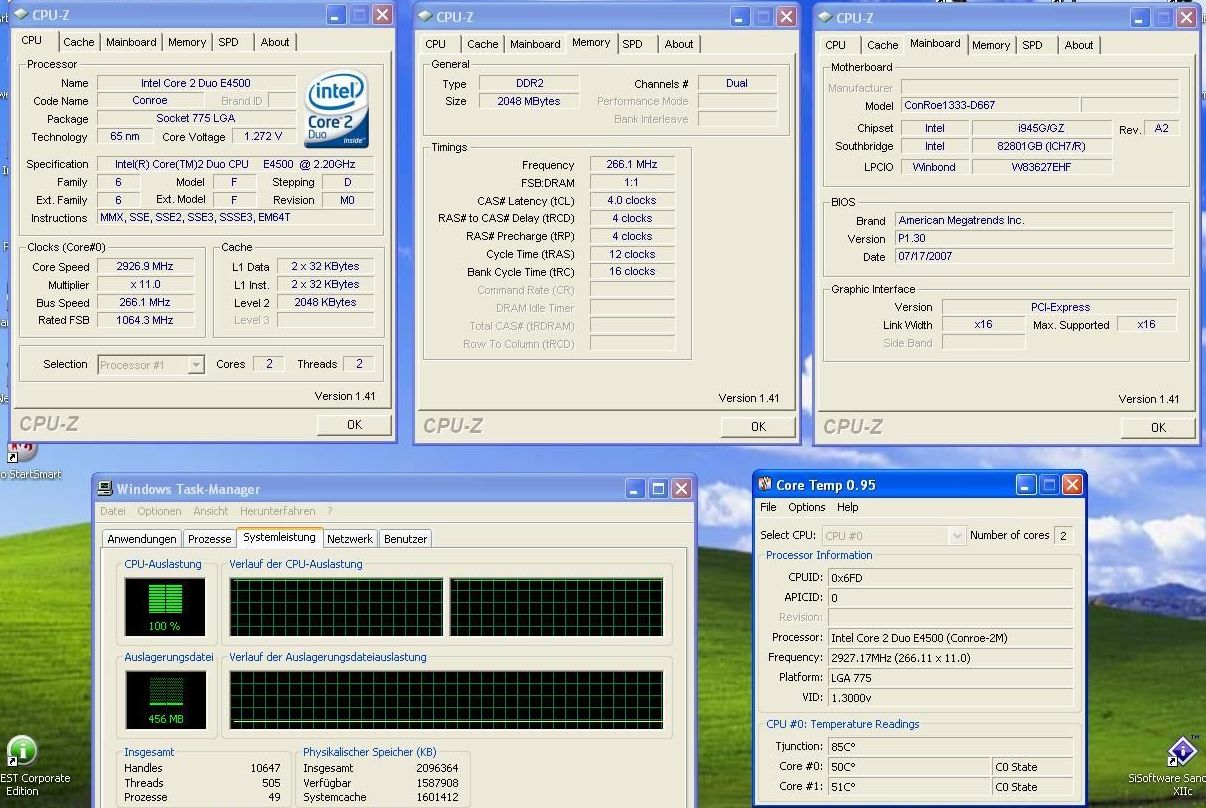Click the ConRoe1333-D667 model field
This screenshot has width=1206, height=808.
tap(990, 105)
